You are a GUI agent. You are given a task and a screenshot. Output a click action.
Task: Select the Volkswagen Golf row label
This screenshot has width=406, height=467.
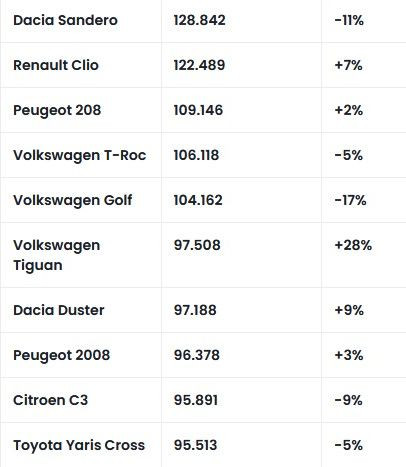tap(73, 200)
